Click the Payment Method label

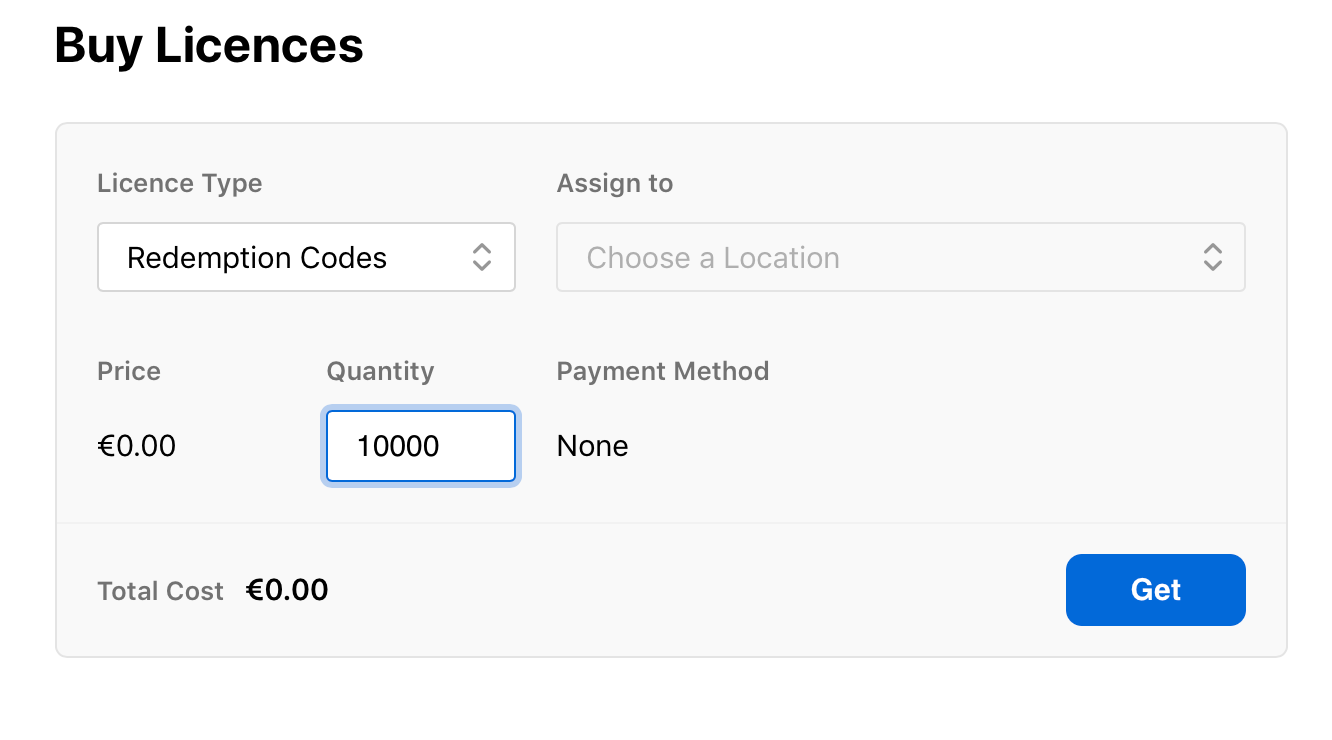coord(662,372)
